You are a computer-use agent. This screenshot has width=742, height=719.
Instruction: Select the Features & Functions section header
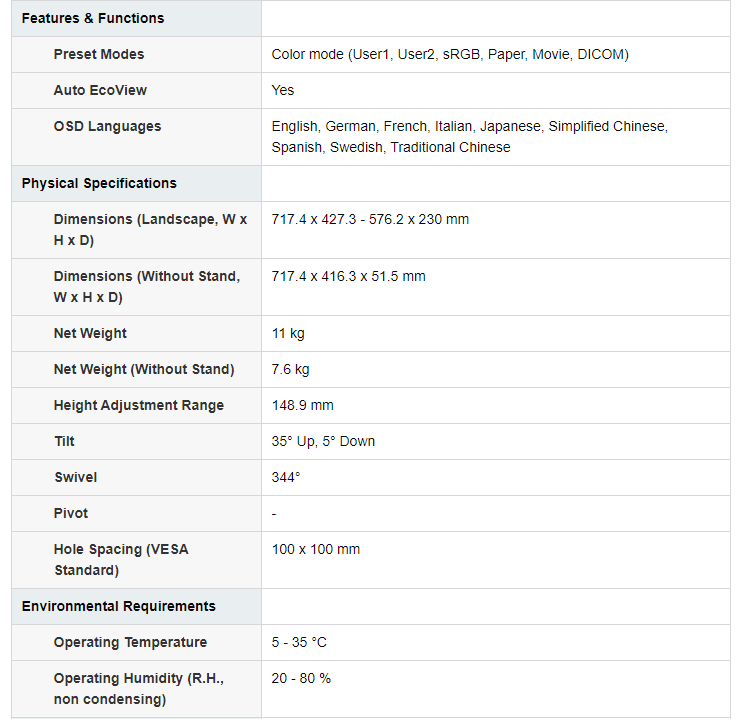point(93,18)
